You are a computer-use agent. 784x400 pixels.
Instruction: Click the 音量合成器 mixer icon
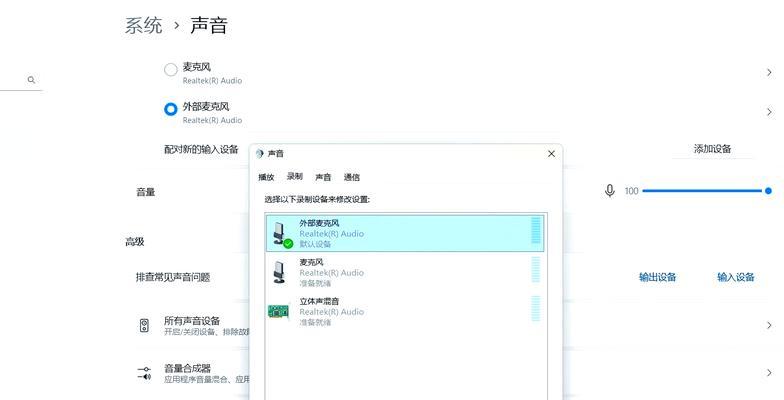[144, 373]
